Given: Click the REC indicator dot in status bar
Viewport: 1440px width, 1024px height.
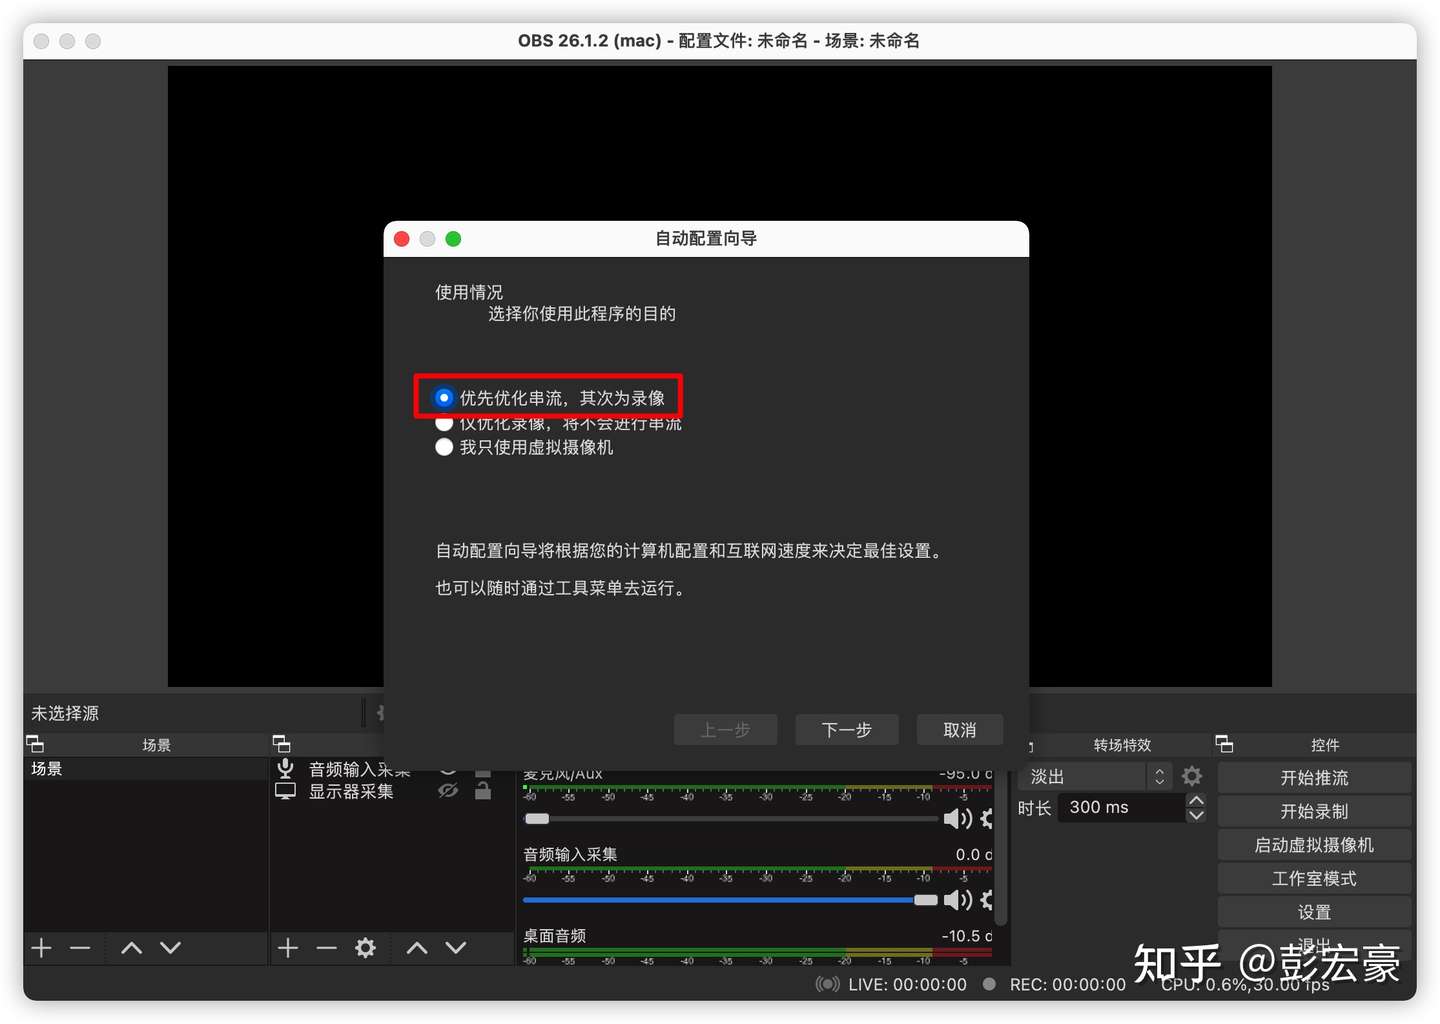Looking at the screenshot, I should 989,984.
